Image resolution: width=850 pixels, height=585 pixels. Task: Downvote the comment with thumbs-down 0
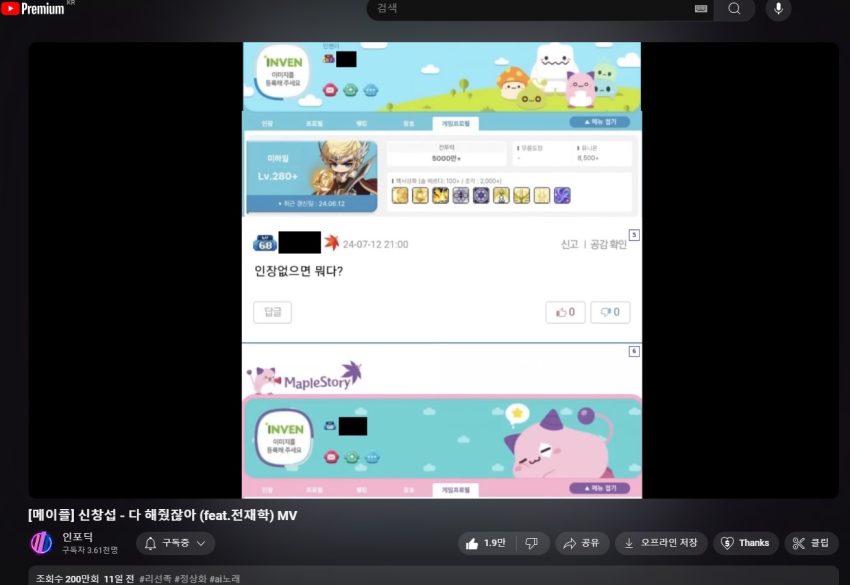[610, 312]
